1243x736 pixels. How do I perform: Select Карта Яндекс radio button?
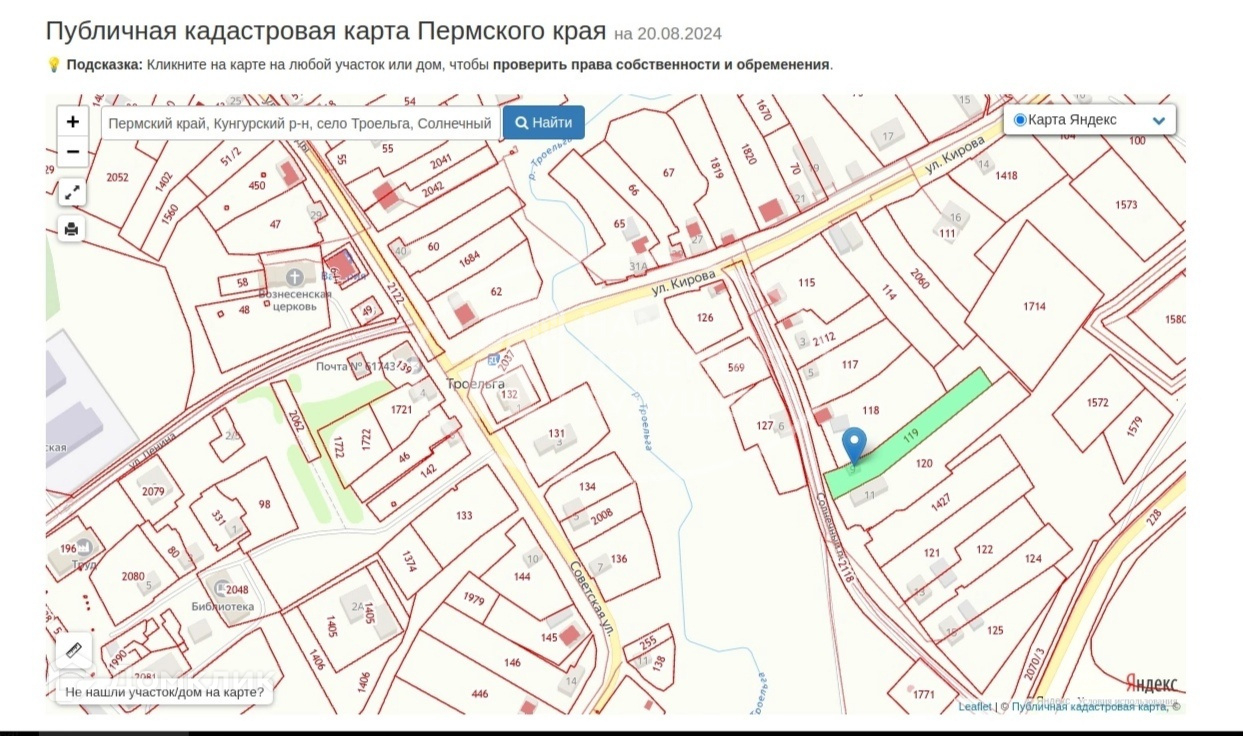[x=1020, y=120]
